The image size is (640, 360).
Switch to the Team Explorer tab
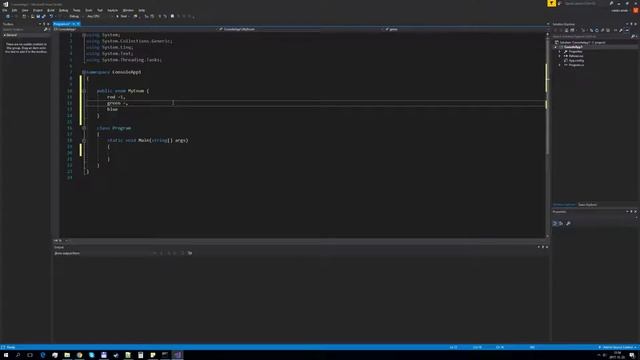pos(587,204)
